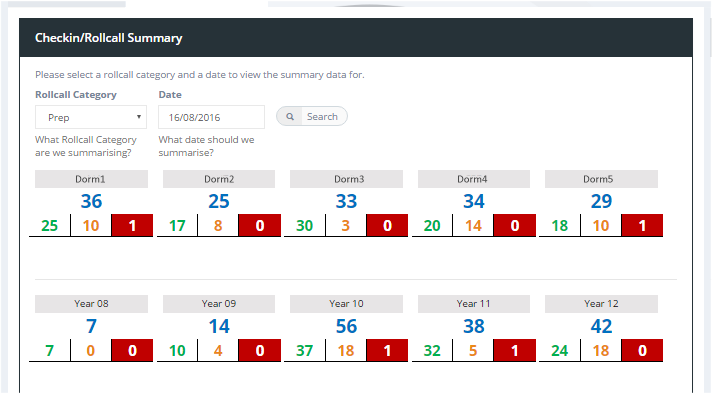The image size is (712, 394).
Task: Select the Year 09 header
Action: [x=219, y=304]
